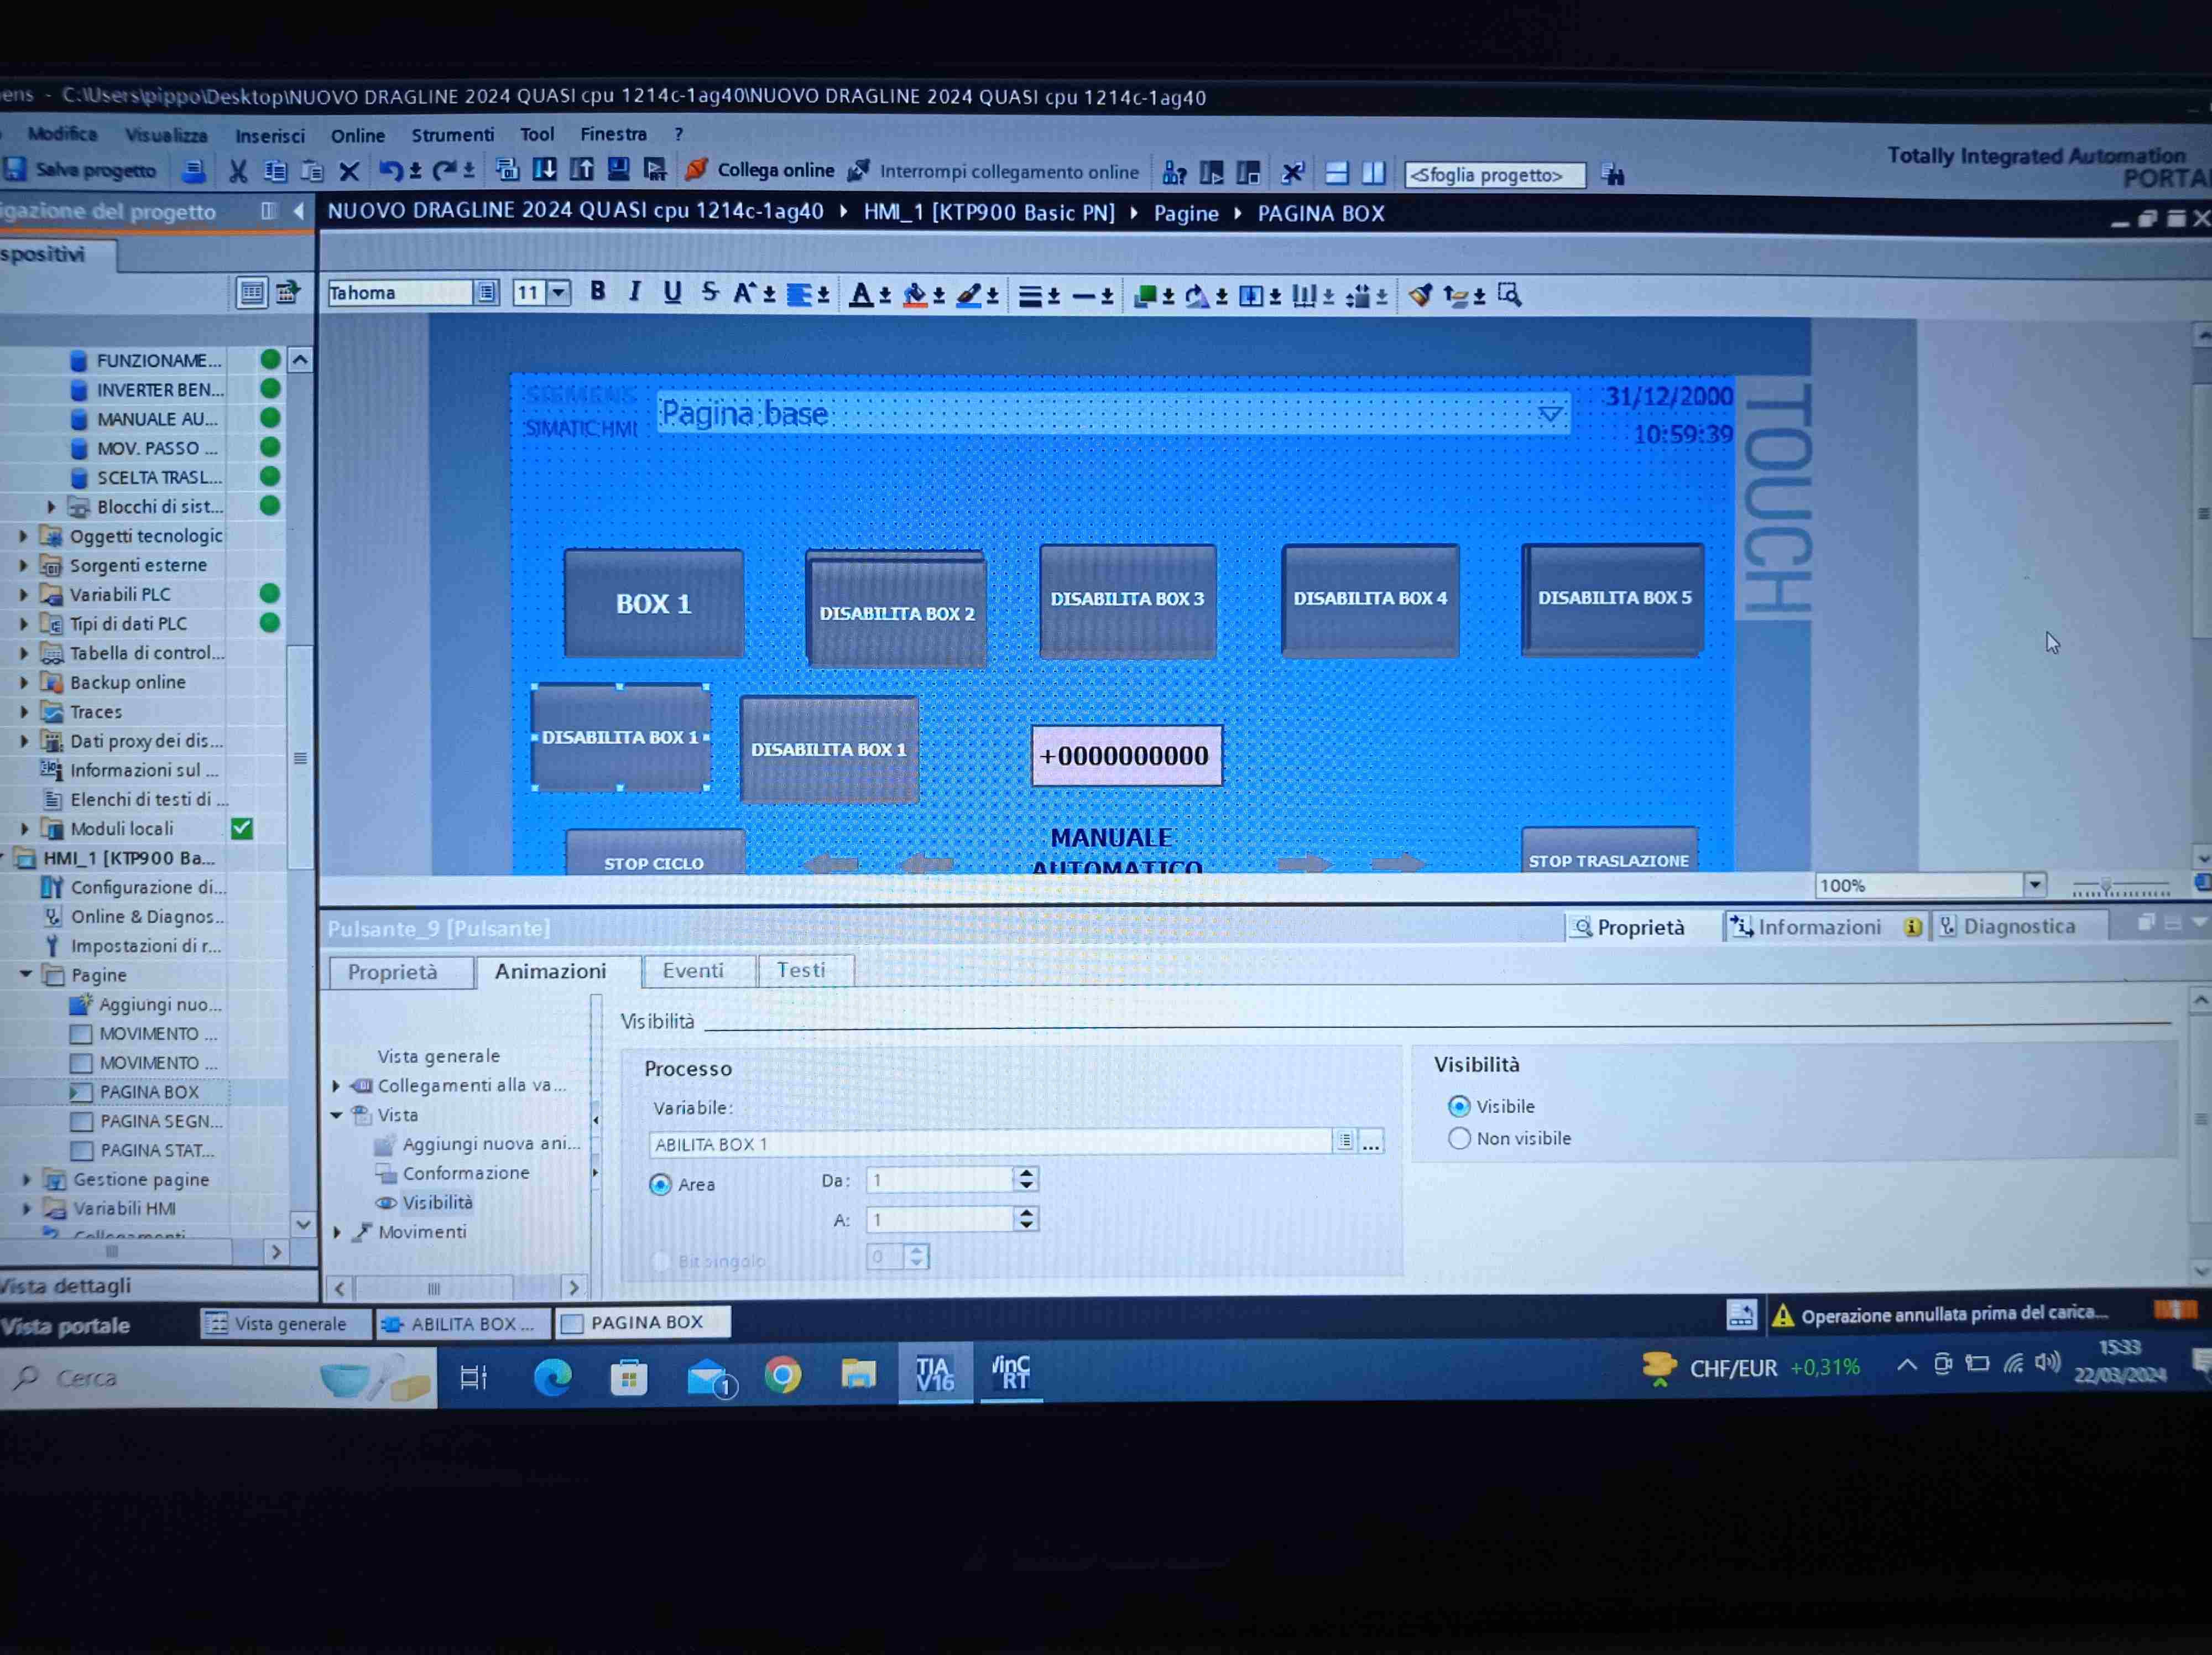Image resolution: width=2212 pixels, height=1655 pixels.
Task: Collapse the Pagine folder in project tree
Action: point(25,974)
